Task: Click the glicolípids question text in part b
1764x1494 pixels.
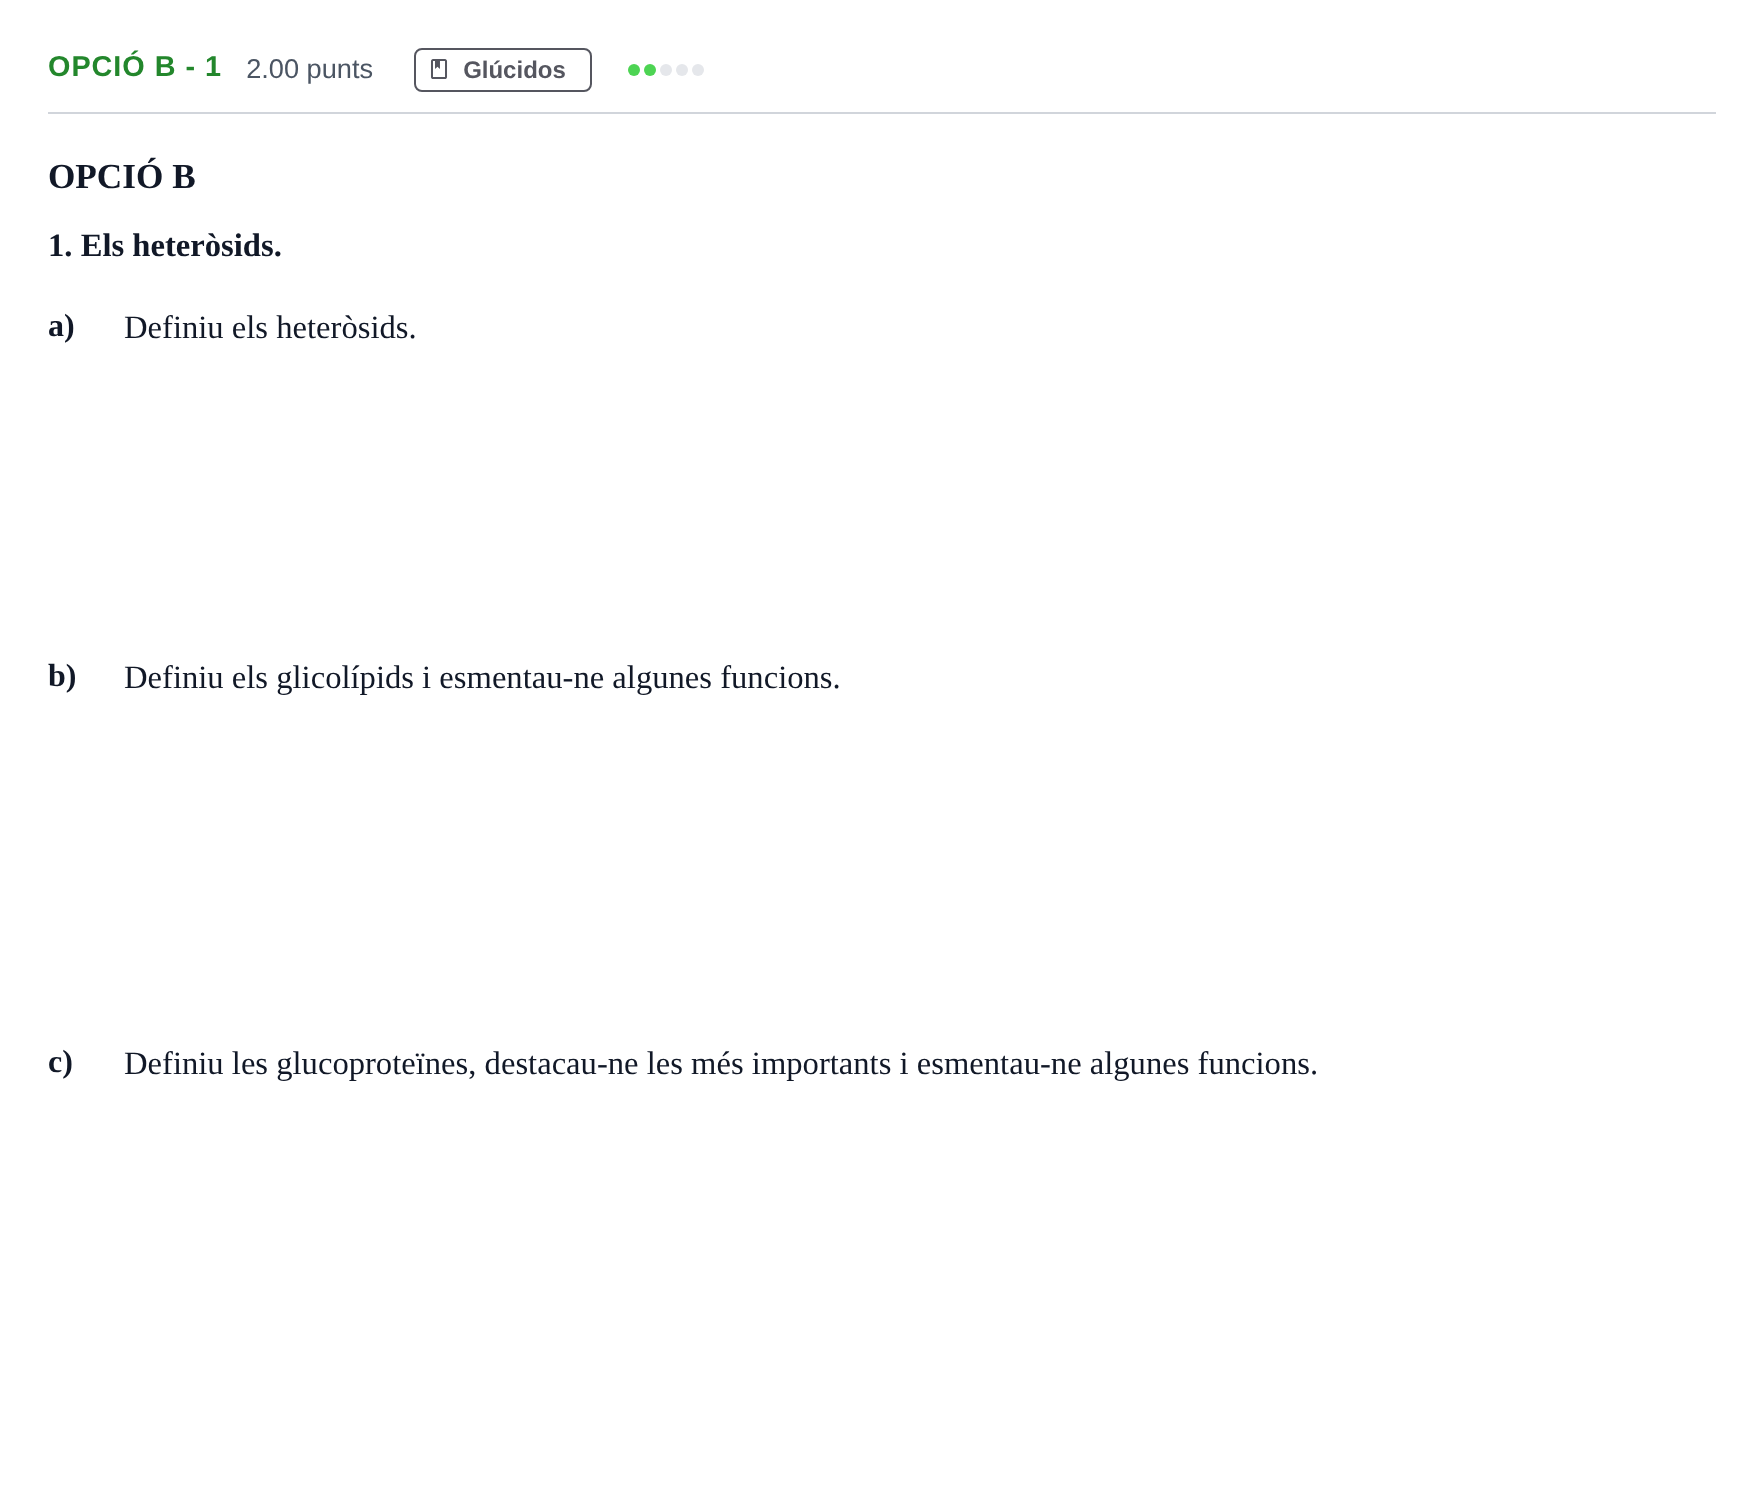Action: tap(482, 678)
